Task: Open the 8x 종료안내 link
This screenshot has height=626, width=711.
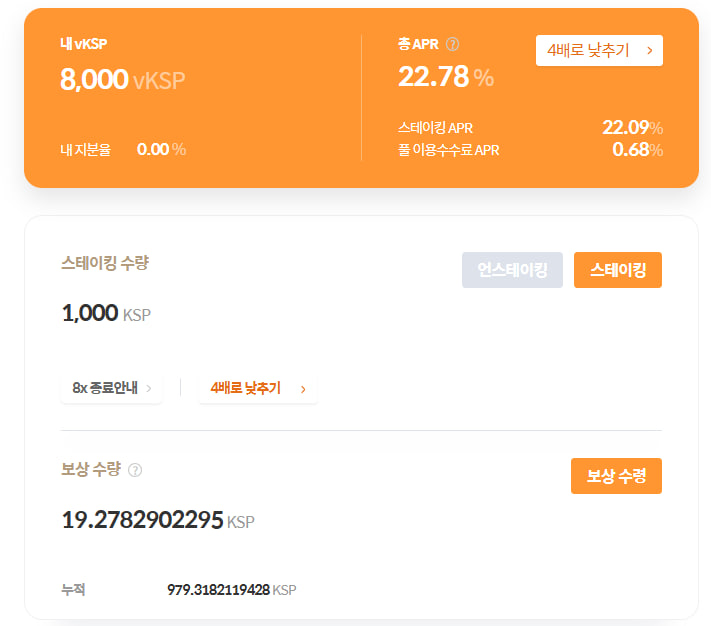Action: 112,388
